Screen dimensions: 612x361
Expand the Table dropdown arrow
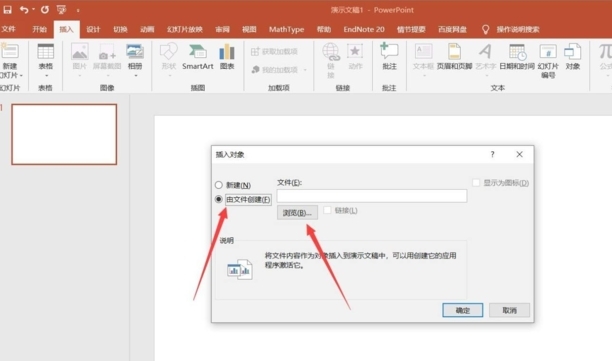click(x=46, y=76)
